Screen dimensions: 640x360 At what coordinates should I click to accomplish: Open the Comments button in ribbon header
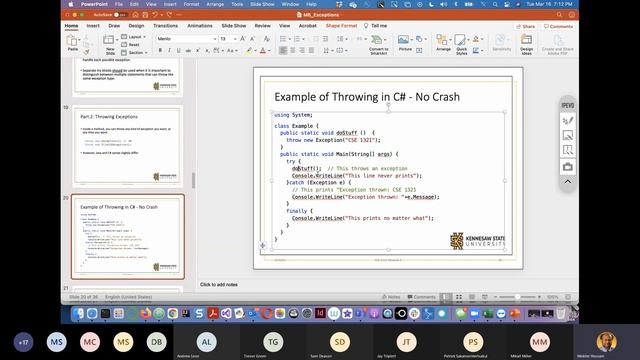[558, 26]
